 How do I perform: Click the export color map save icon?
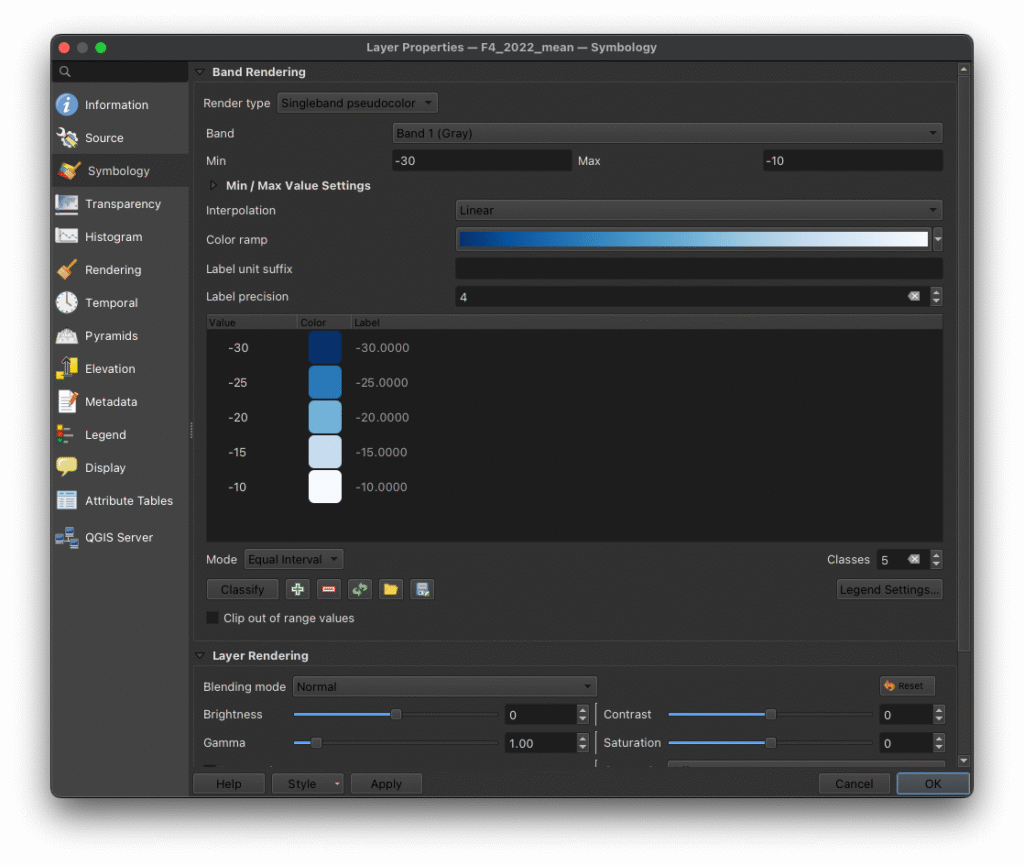coord(422,590)
